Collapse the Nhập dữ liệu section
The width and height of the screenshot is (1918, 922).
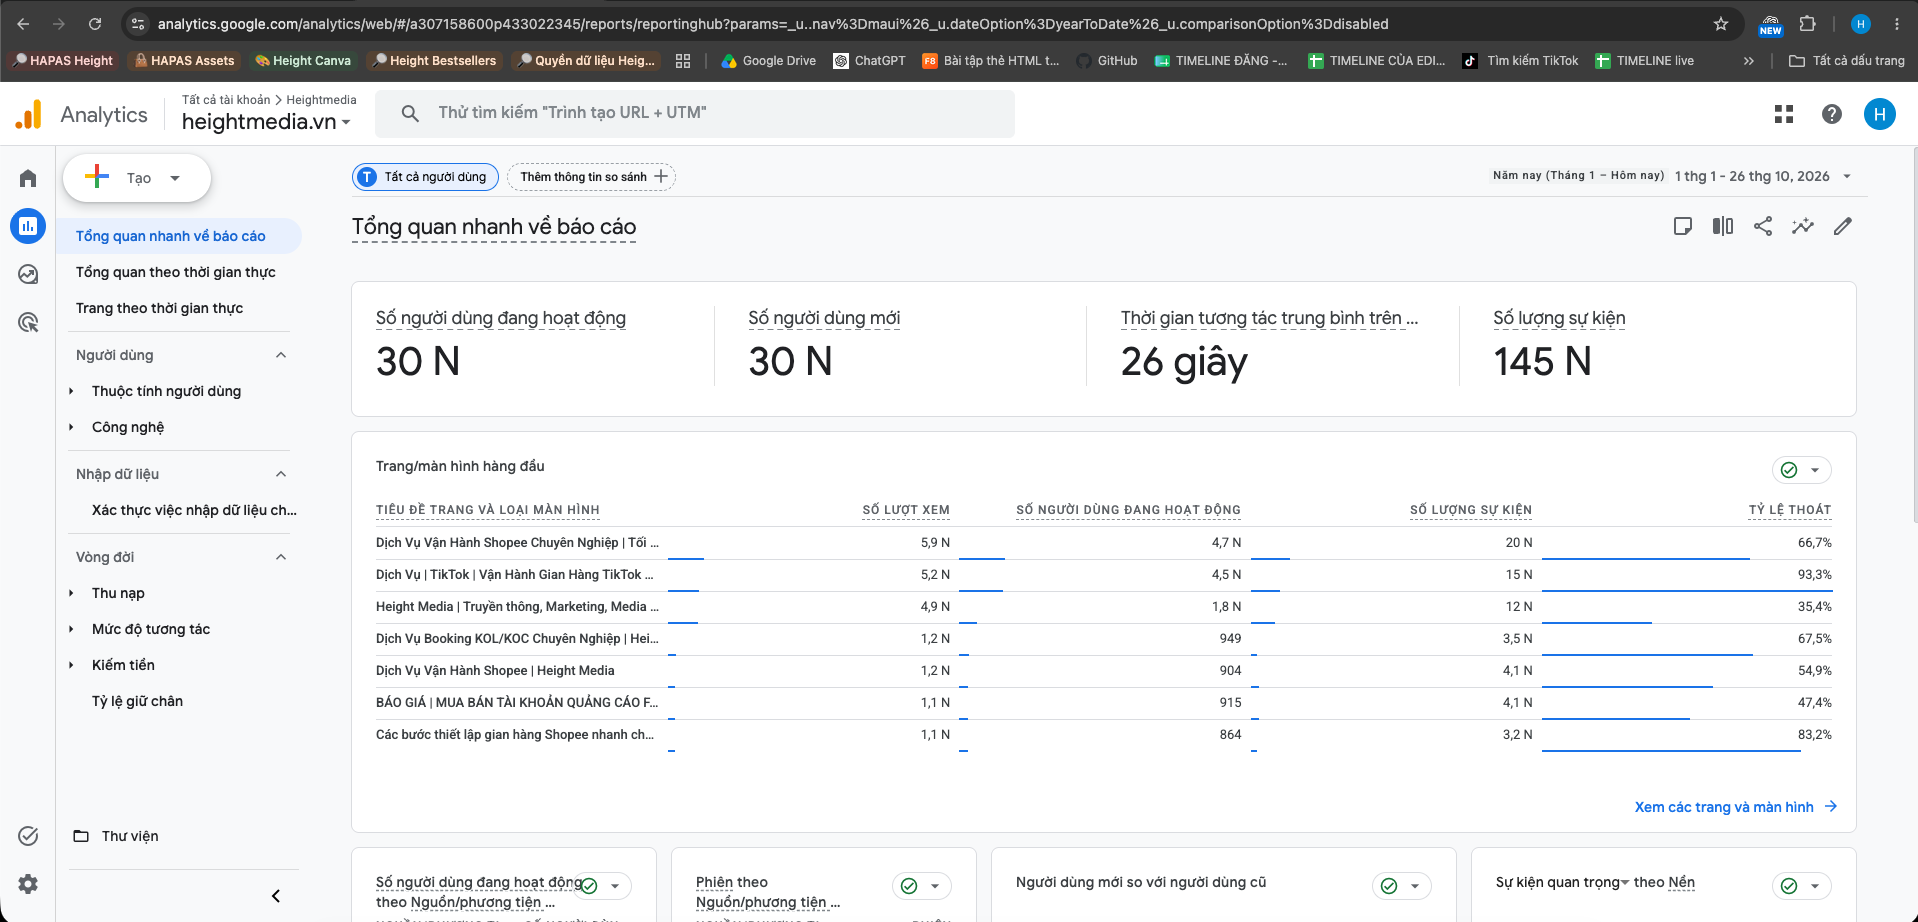click(x=281, y=474)
